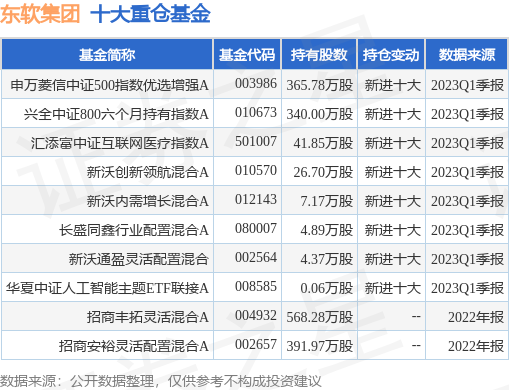Click the 东软集团 title text

(40, 14)
